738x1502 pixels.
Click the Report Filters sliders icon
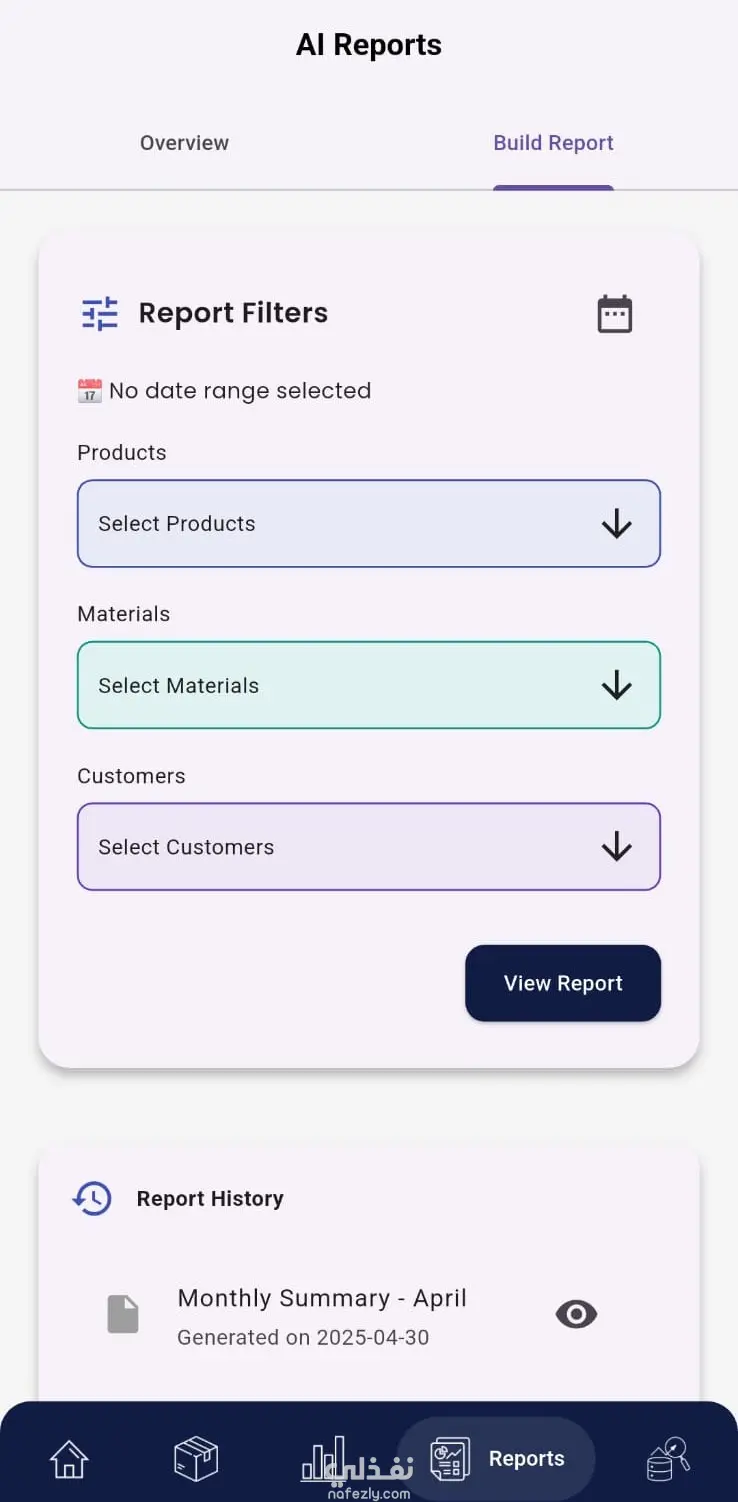(x=100, y=314)
